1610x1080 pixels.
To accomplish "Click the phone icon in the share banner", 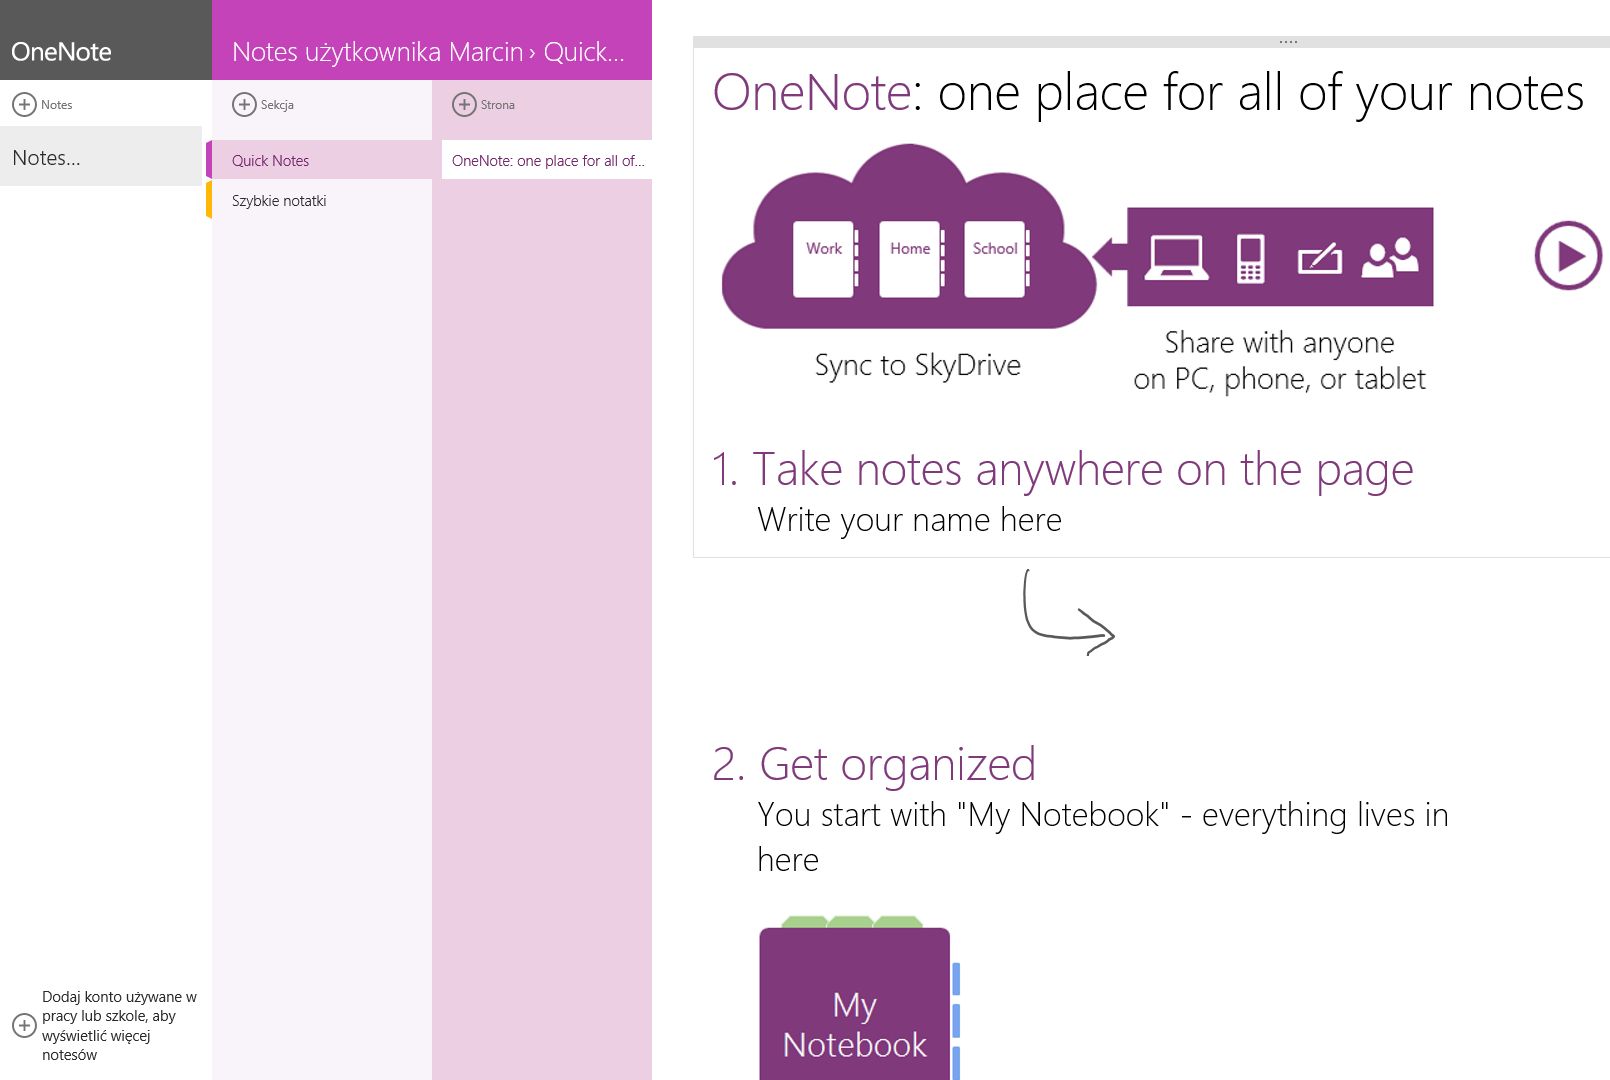I will pos(1250,258).
